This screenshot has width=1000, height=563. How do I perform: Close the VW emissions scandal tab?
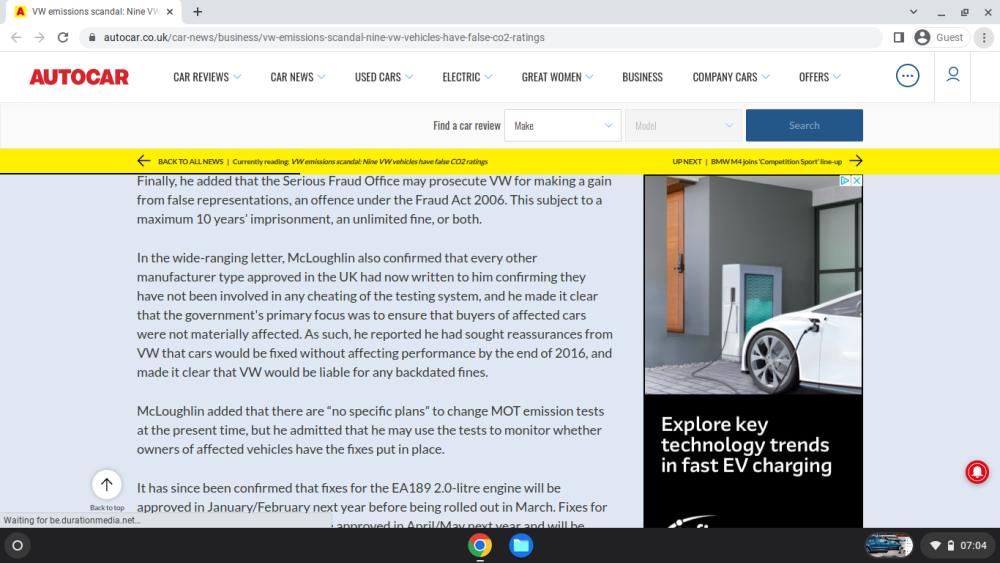(170, 11)
